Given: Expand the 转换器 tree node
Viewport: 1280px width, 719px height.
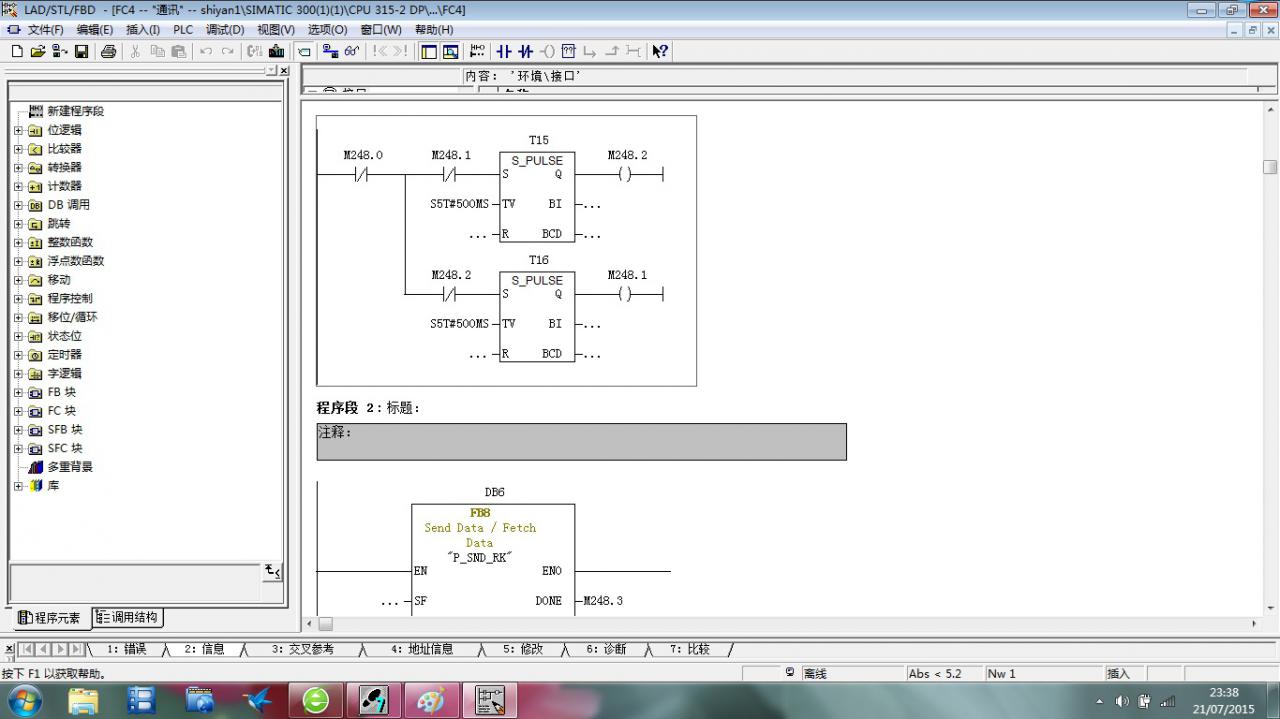Looking at the screenshot, I should [18, 167].
